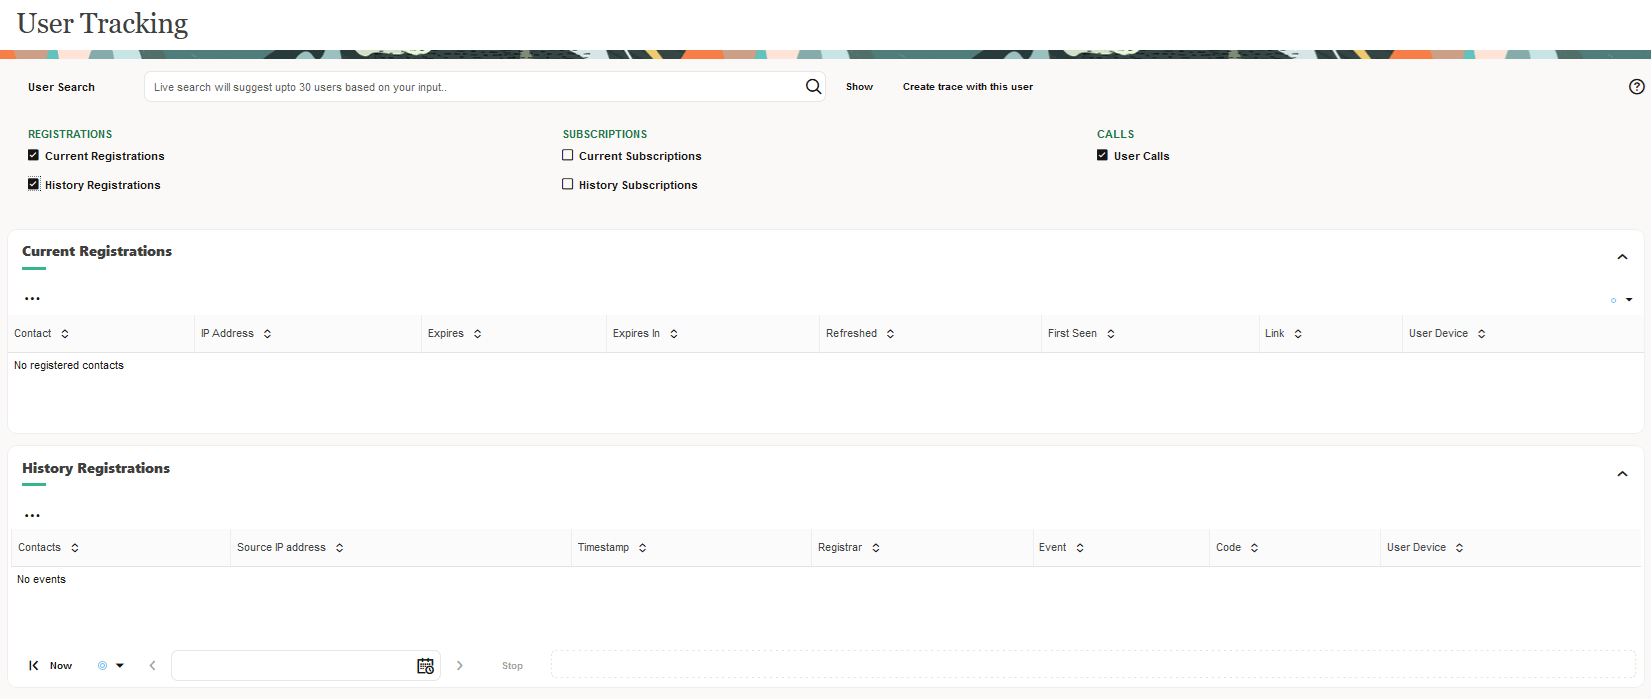Jump to first with Now skip icon
1651x699 pixels.
[x=34, y=666]
